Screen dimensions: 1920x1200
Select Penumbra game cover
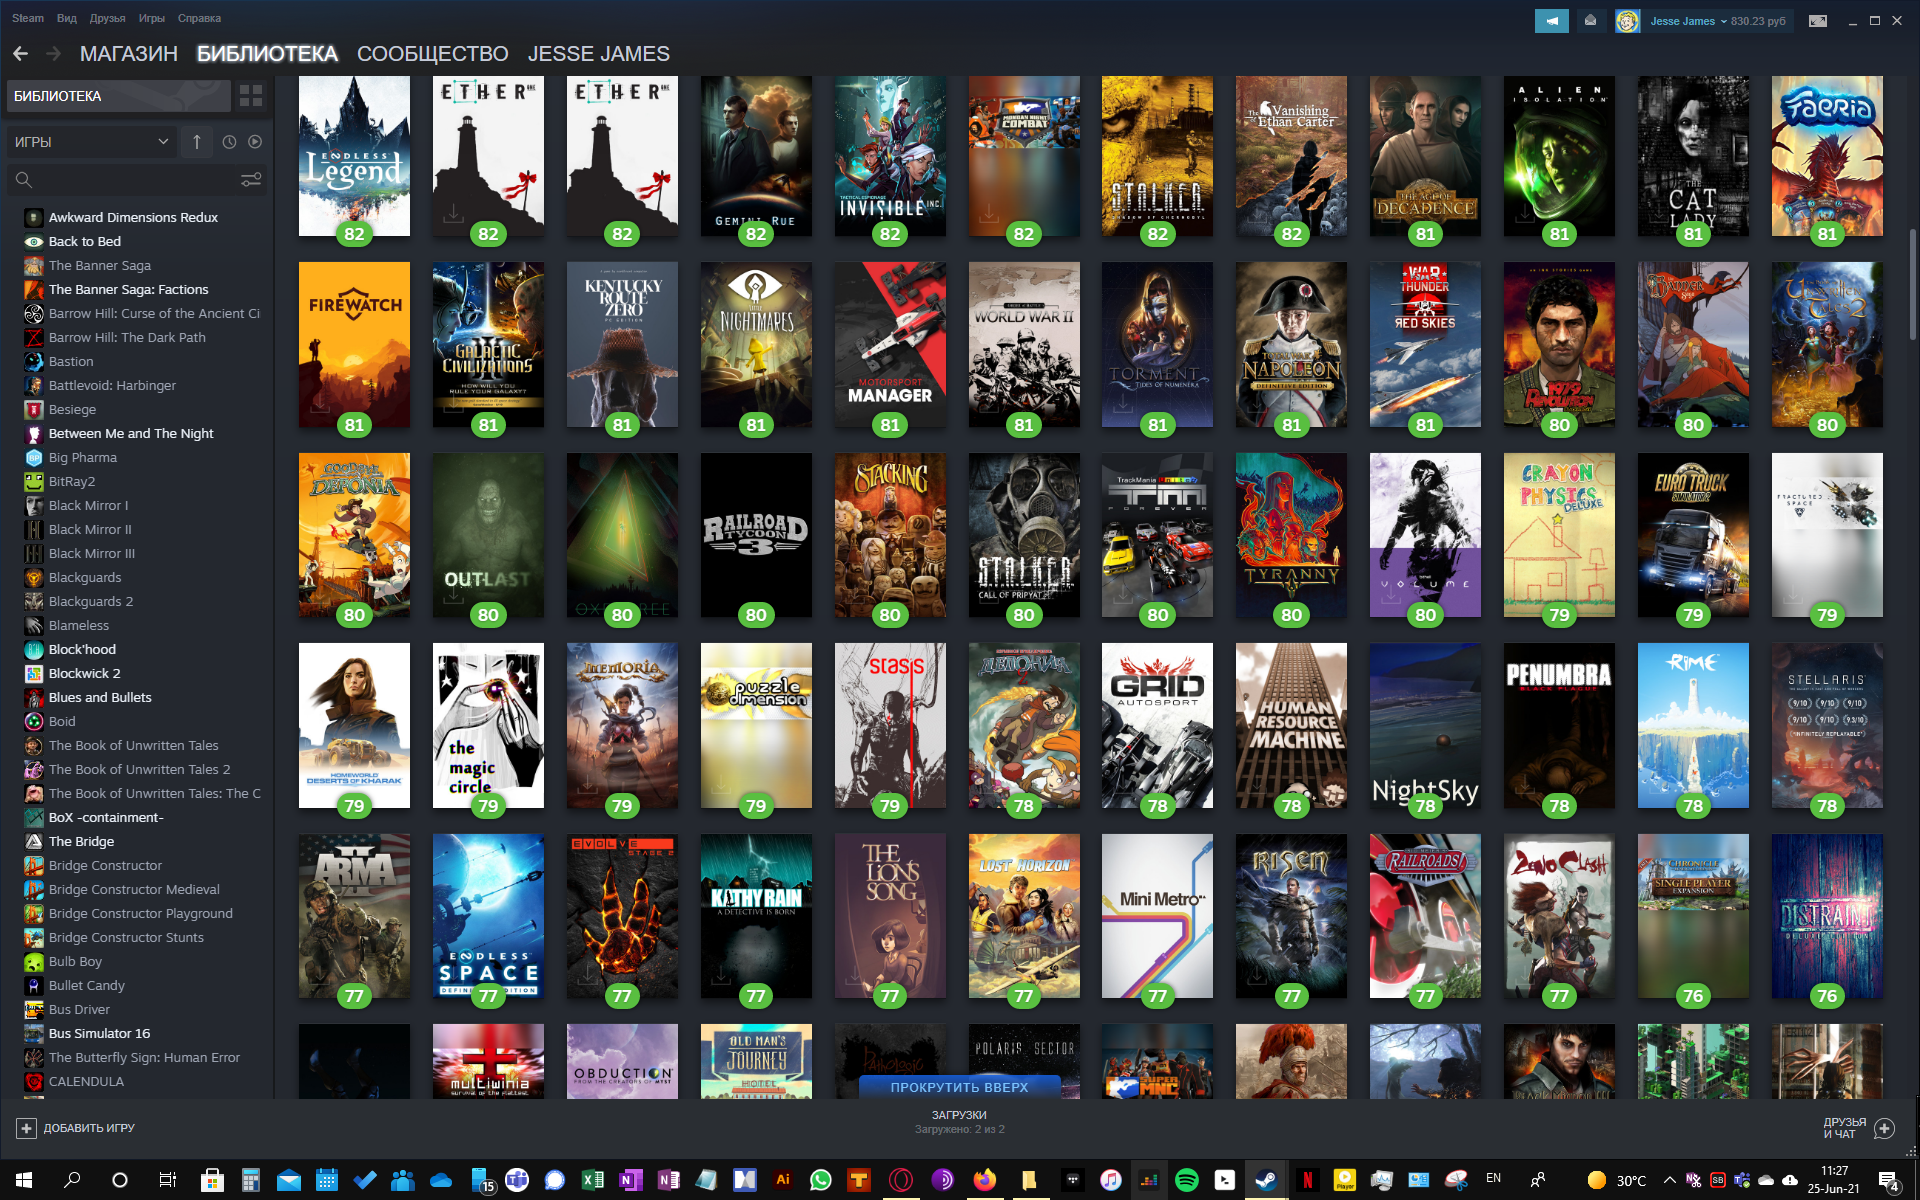[x=1559, y=725]
